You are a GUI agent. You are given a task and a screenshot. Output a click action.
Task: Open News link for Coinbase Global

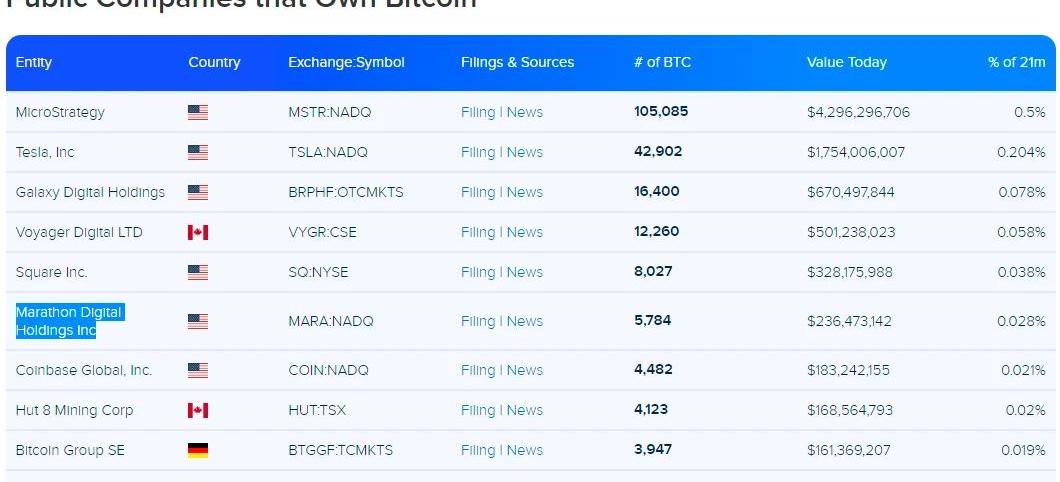click(525, 370)
